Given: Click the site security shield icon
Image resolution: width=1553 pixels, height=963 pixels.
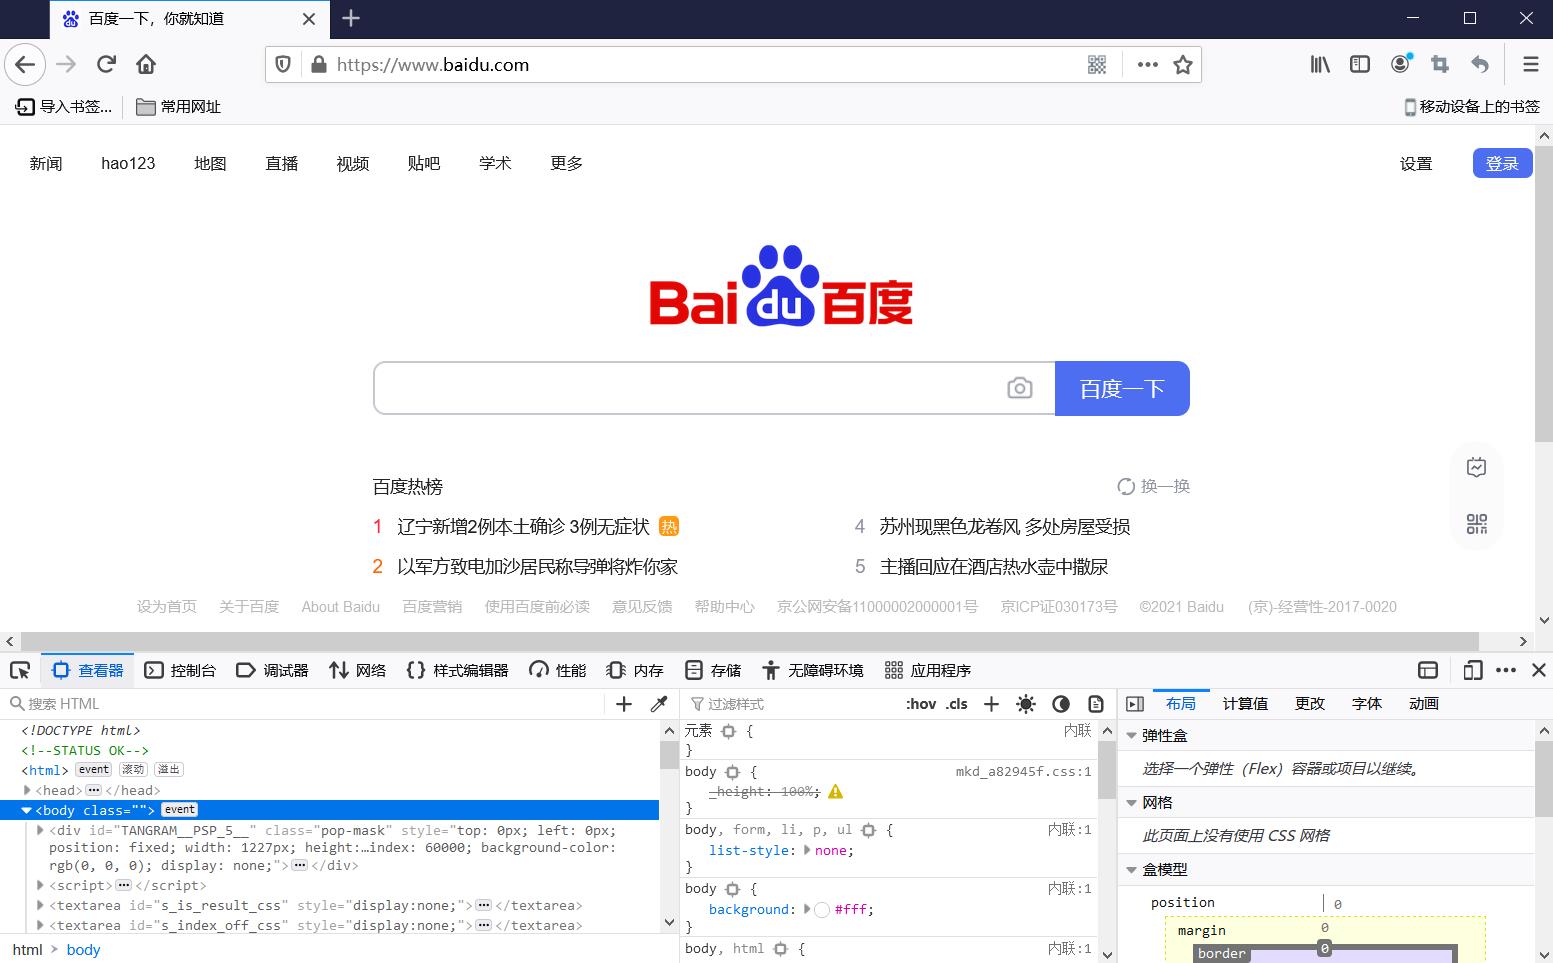Looking at the screenshot, I should tap(283, 65).
